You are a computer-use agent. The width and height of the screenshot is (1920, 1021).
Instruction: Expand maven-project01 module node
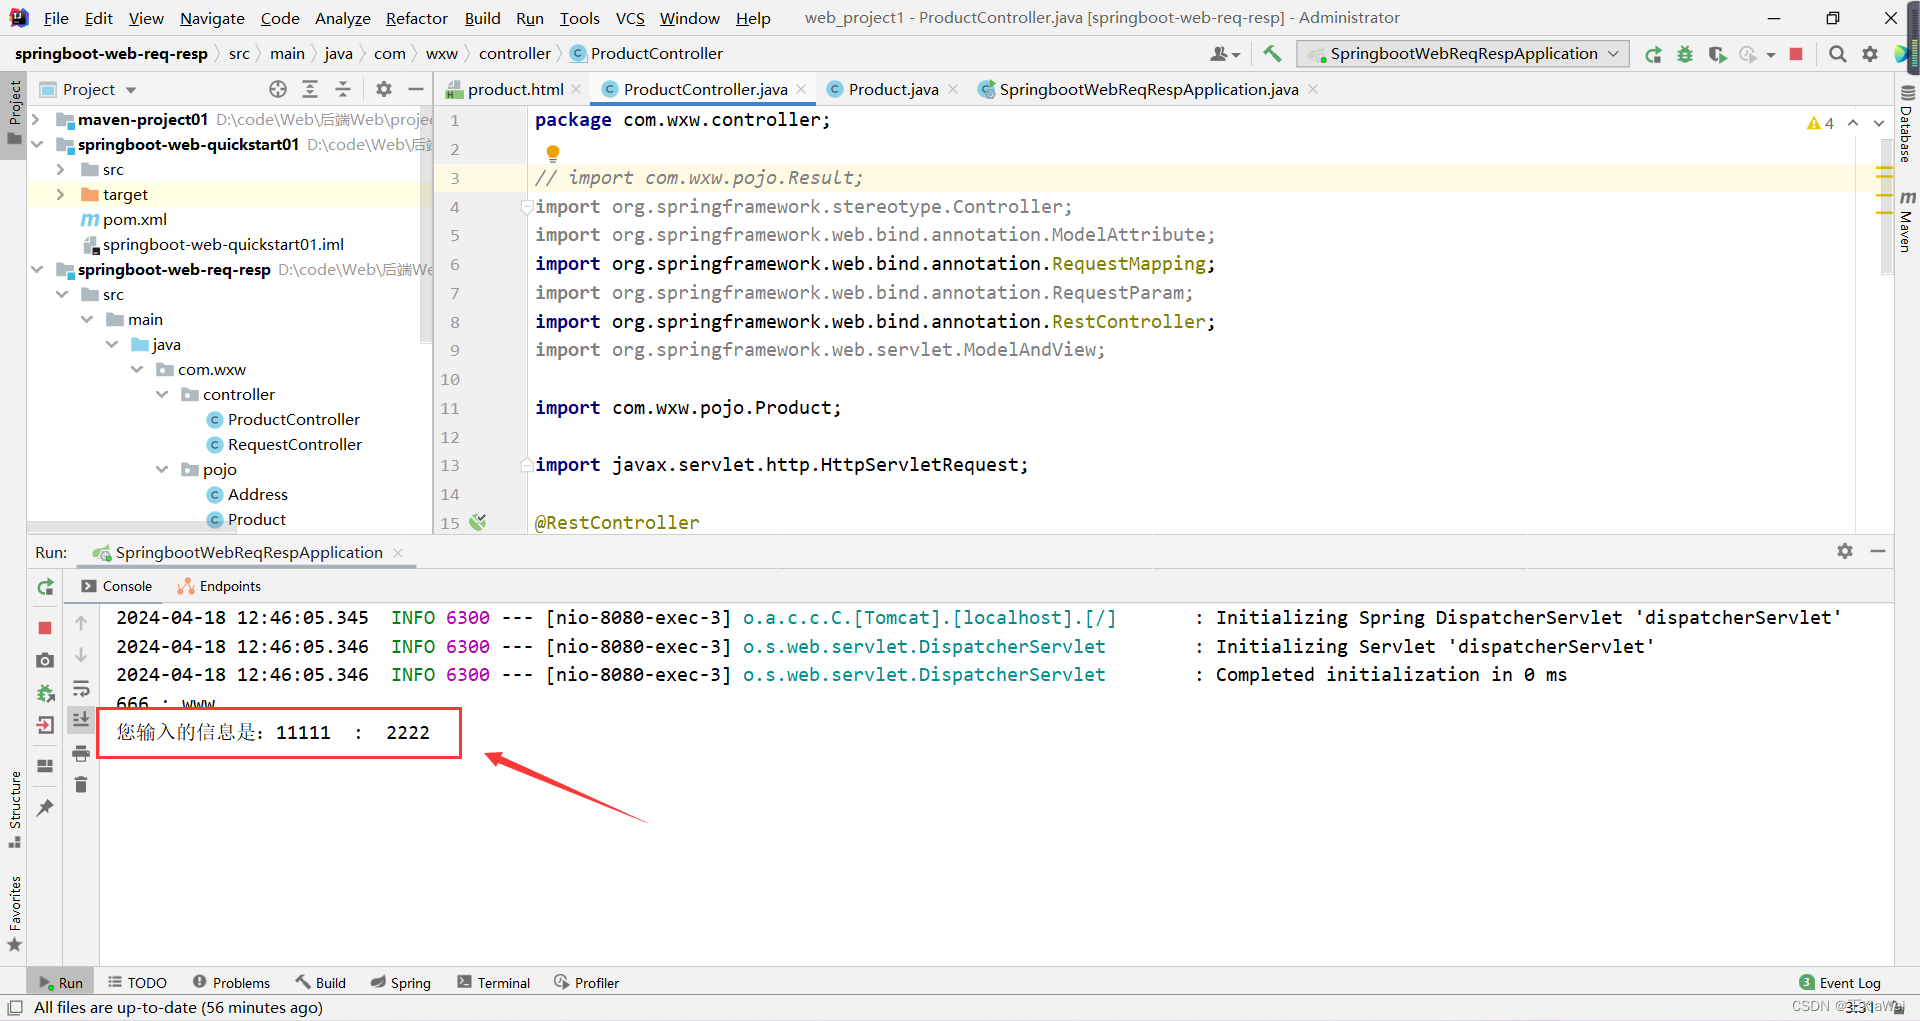click(x=36, y=120)
